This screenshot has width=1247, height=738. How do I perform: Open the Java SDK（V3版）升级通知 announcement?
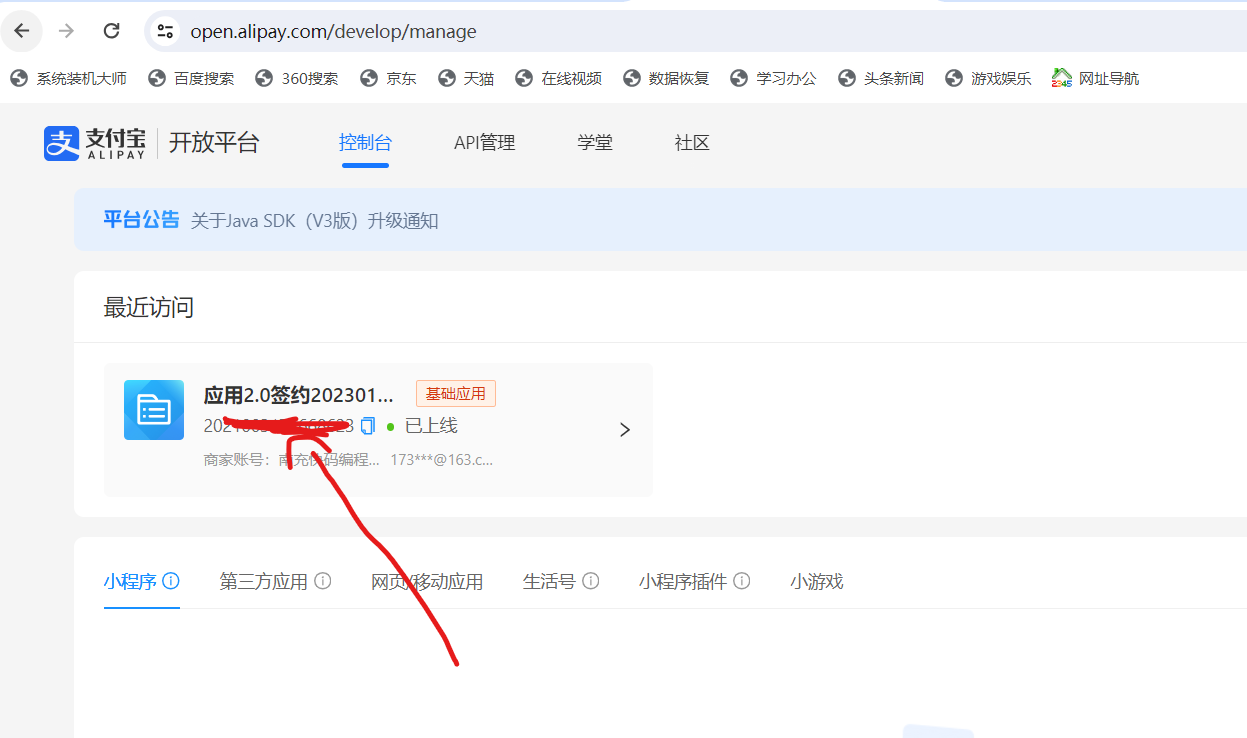(314, 221)
